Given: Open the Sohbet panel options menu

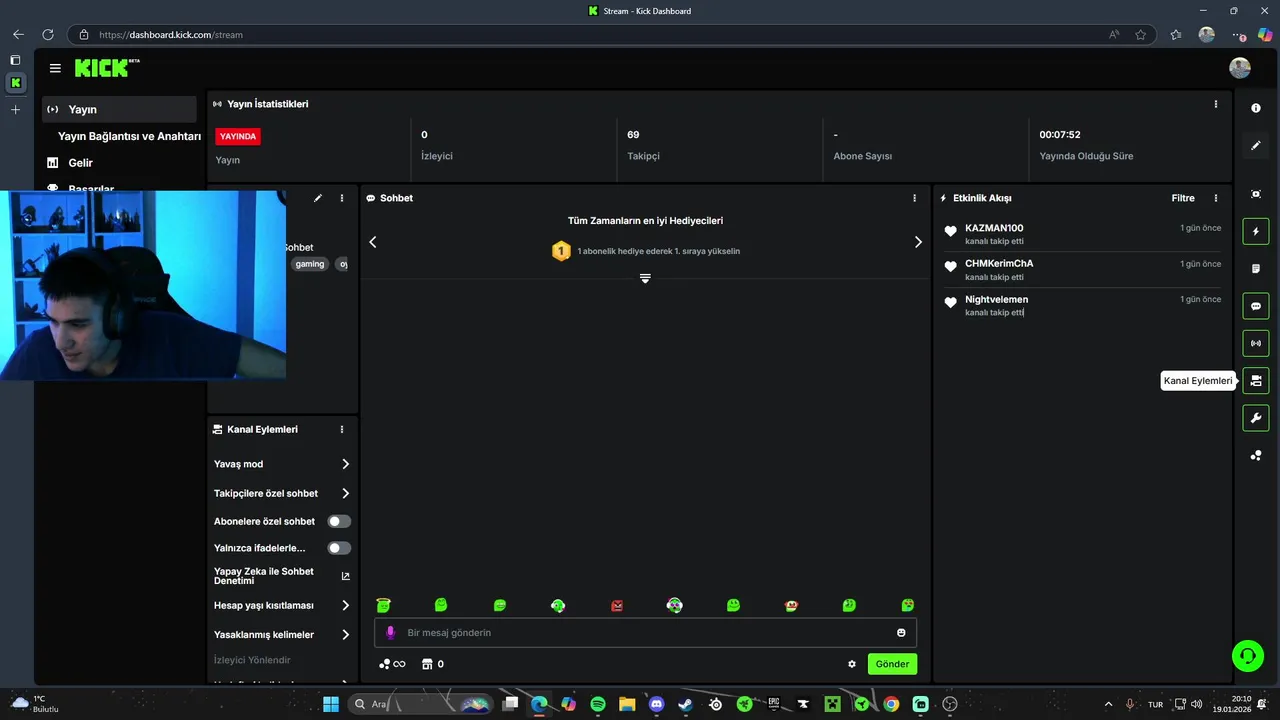Looking at the screenshot, I should 914,198.
